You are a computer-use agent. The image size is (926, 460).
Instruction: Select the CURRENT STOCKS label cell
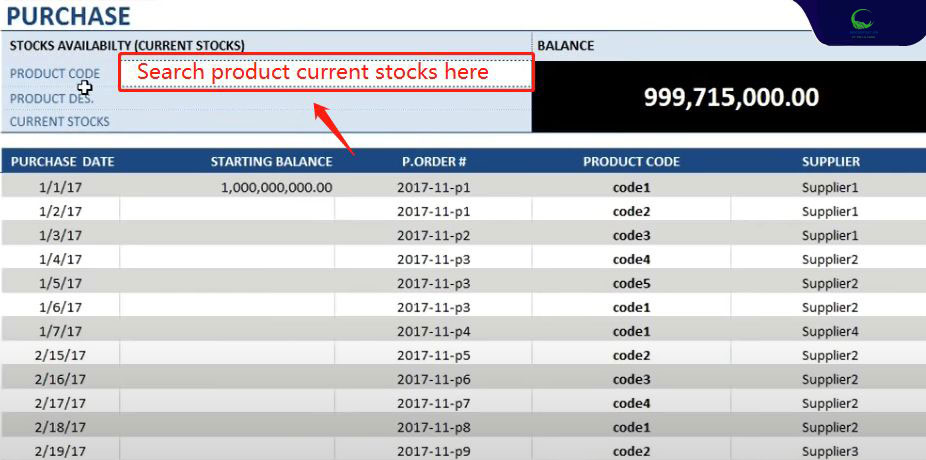[60, 122]
